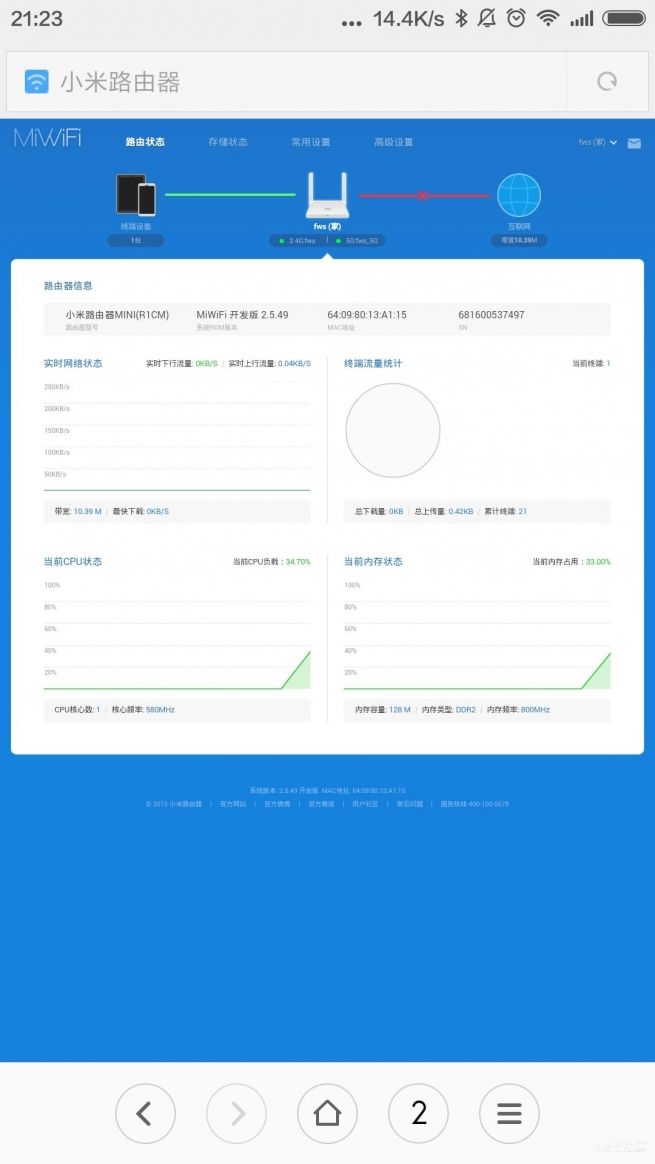Click the 内存类型 DDR2 value

click(466, 710)
